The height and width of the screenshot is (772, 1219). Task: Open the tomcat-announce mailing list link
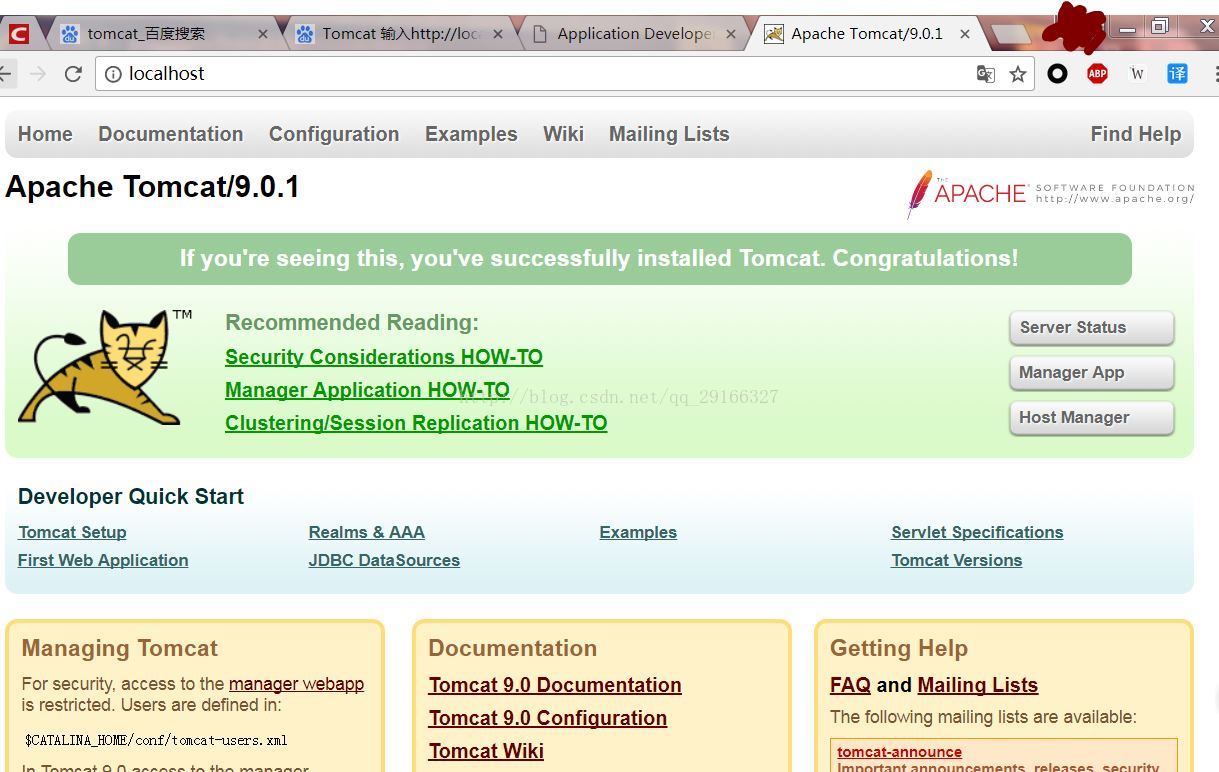click(899, 752)
